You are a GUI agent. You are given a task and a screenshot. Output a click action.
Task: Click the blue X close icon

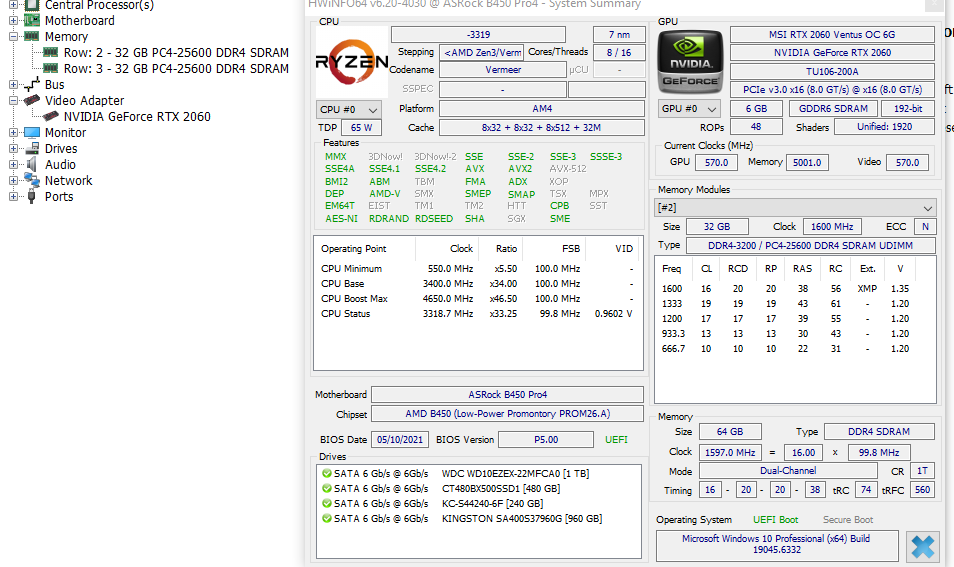922,546
